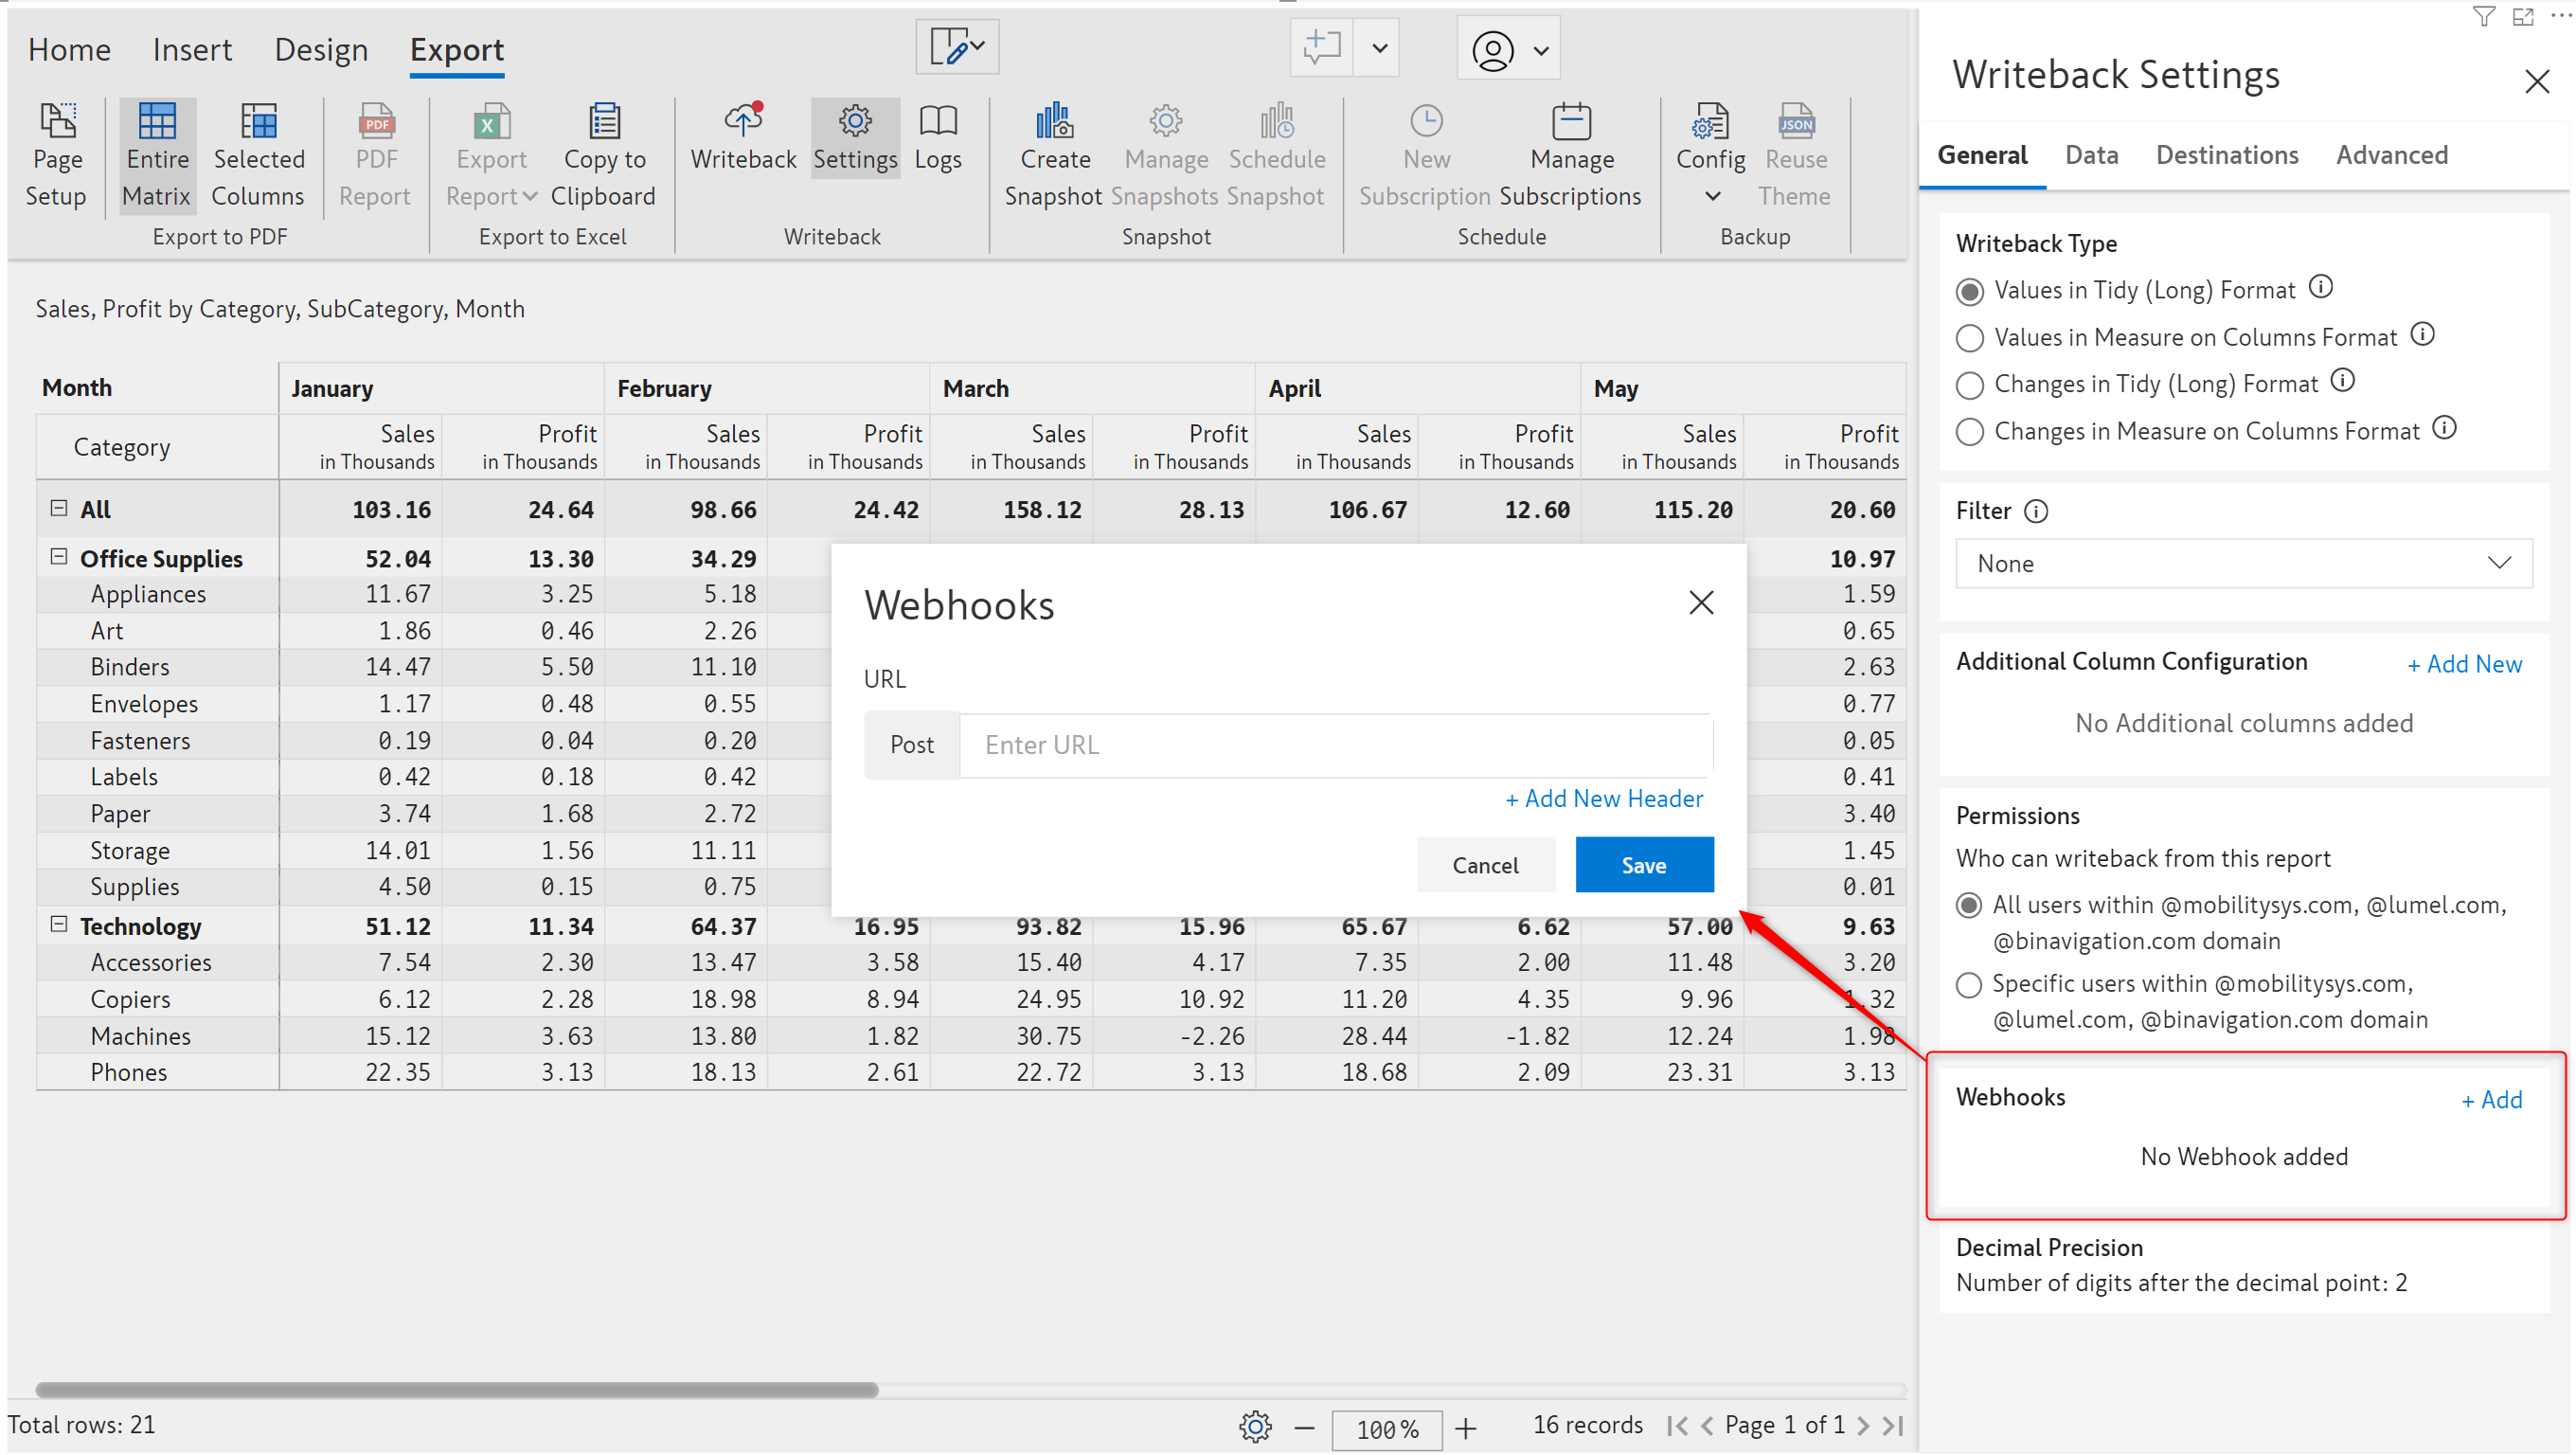Open the Filter None dropdown
This screenshot has height=1455, width=2576.
click(x=2243, y=564)
